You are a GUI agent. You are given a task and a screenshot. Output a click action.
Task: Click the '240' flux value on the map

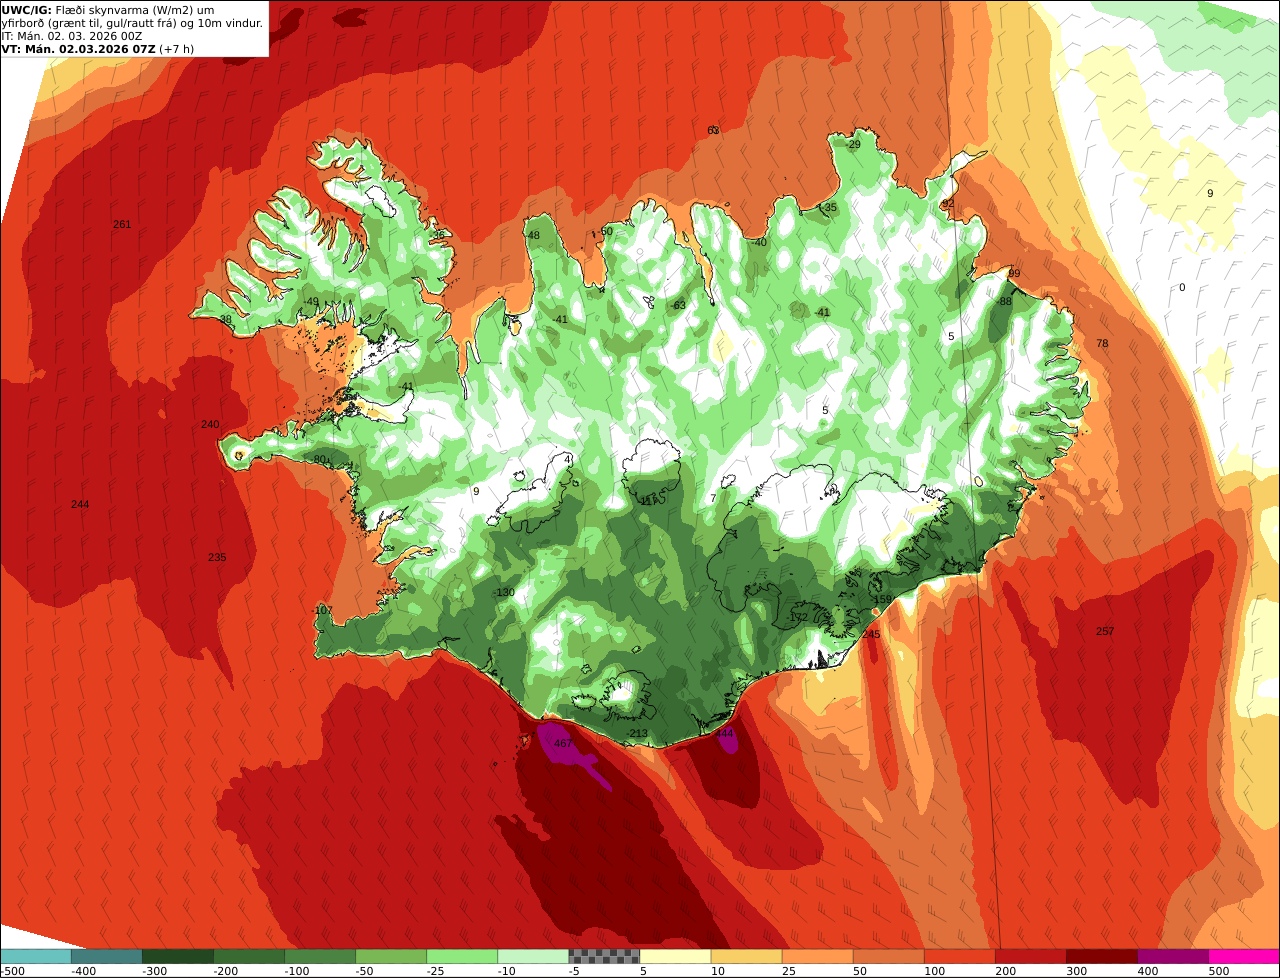210,424
